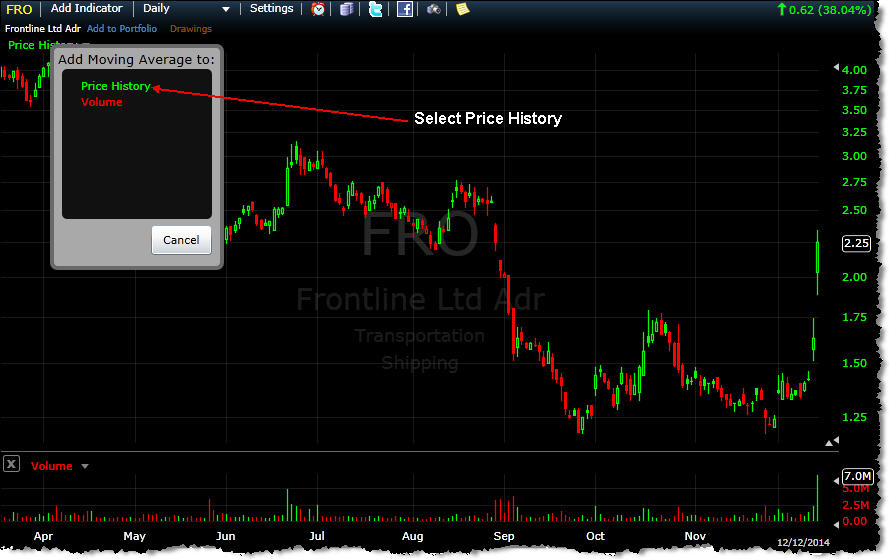The width and height of the screenshot is (889, 559).
Task: Select Volume in moving average dialog
Action: pos(101,102)
